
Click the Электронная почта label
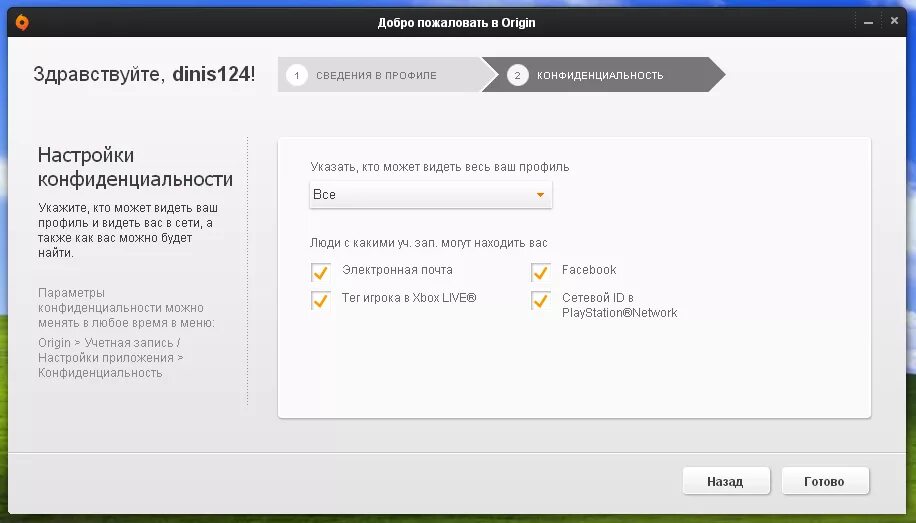397,270
